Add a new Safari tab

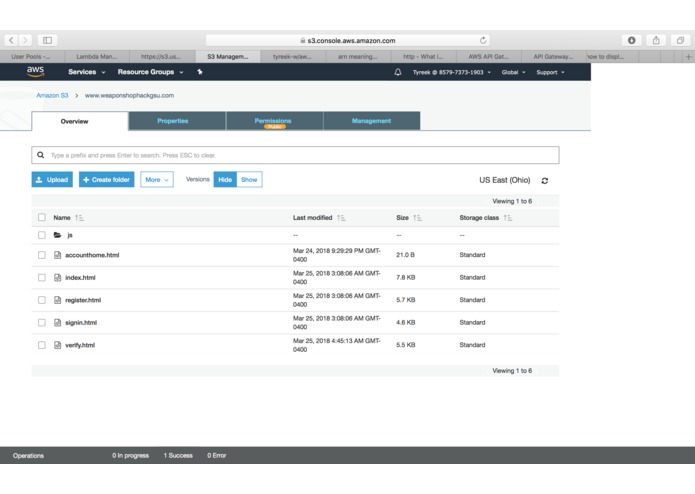[x=688, y=57]
